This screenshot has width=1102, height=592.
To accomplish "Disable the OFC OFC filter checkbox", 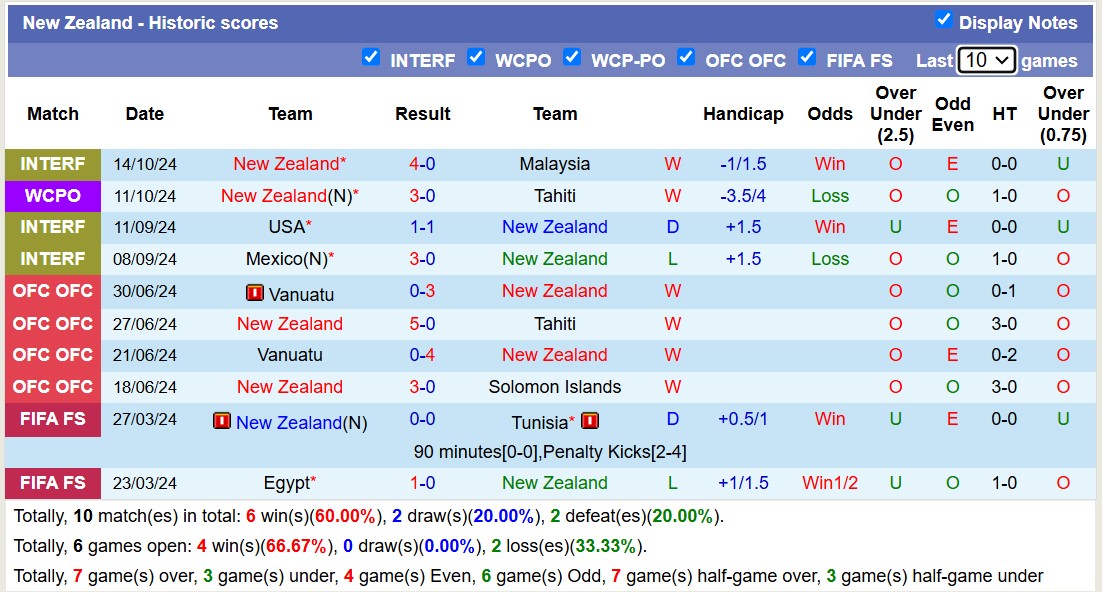I will pyautogui.click(x=686, y=57).
